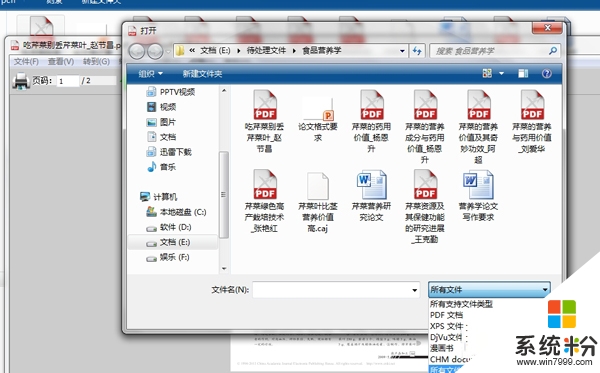This screenshot has height=373, width=600.
Task: Open 转到(G) menu in PDF reader
Action: [96, 62]
